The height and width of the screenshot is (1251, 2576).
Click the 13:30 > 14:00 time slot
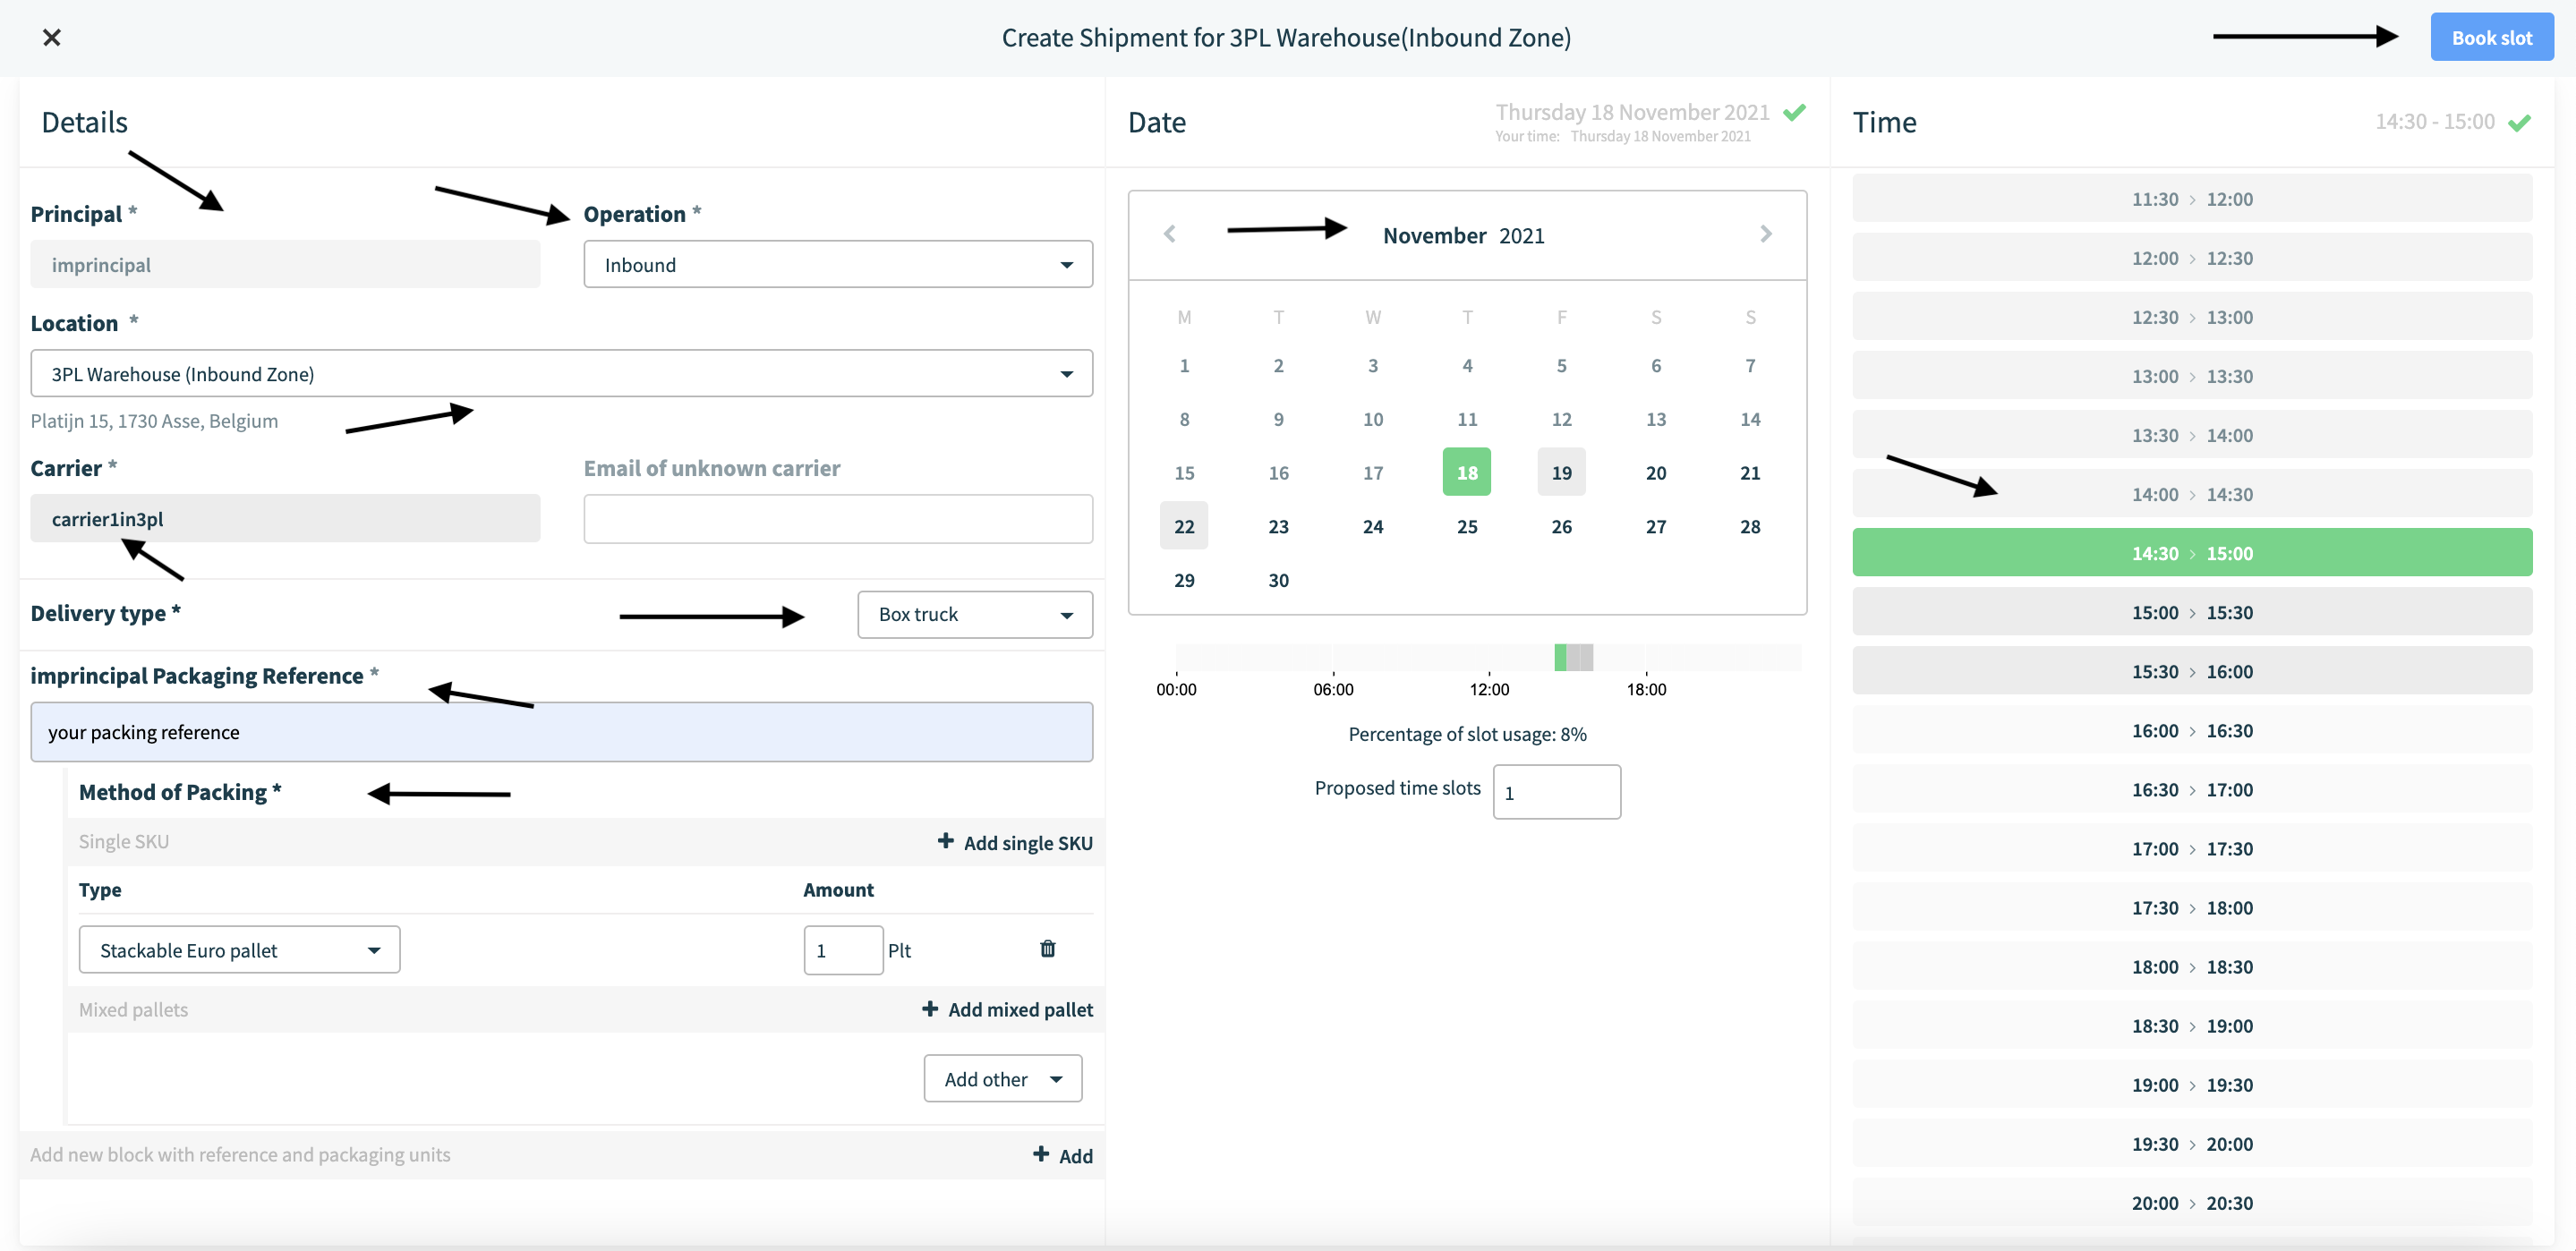[x=2192, y=434]
